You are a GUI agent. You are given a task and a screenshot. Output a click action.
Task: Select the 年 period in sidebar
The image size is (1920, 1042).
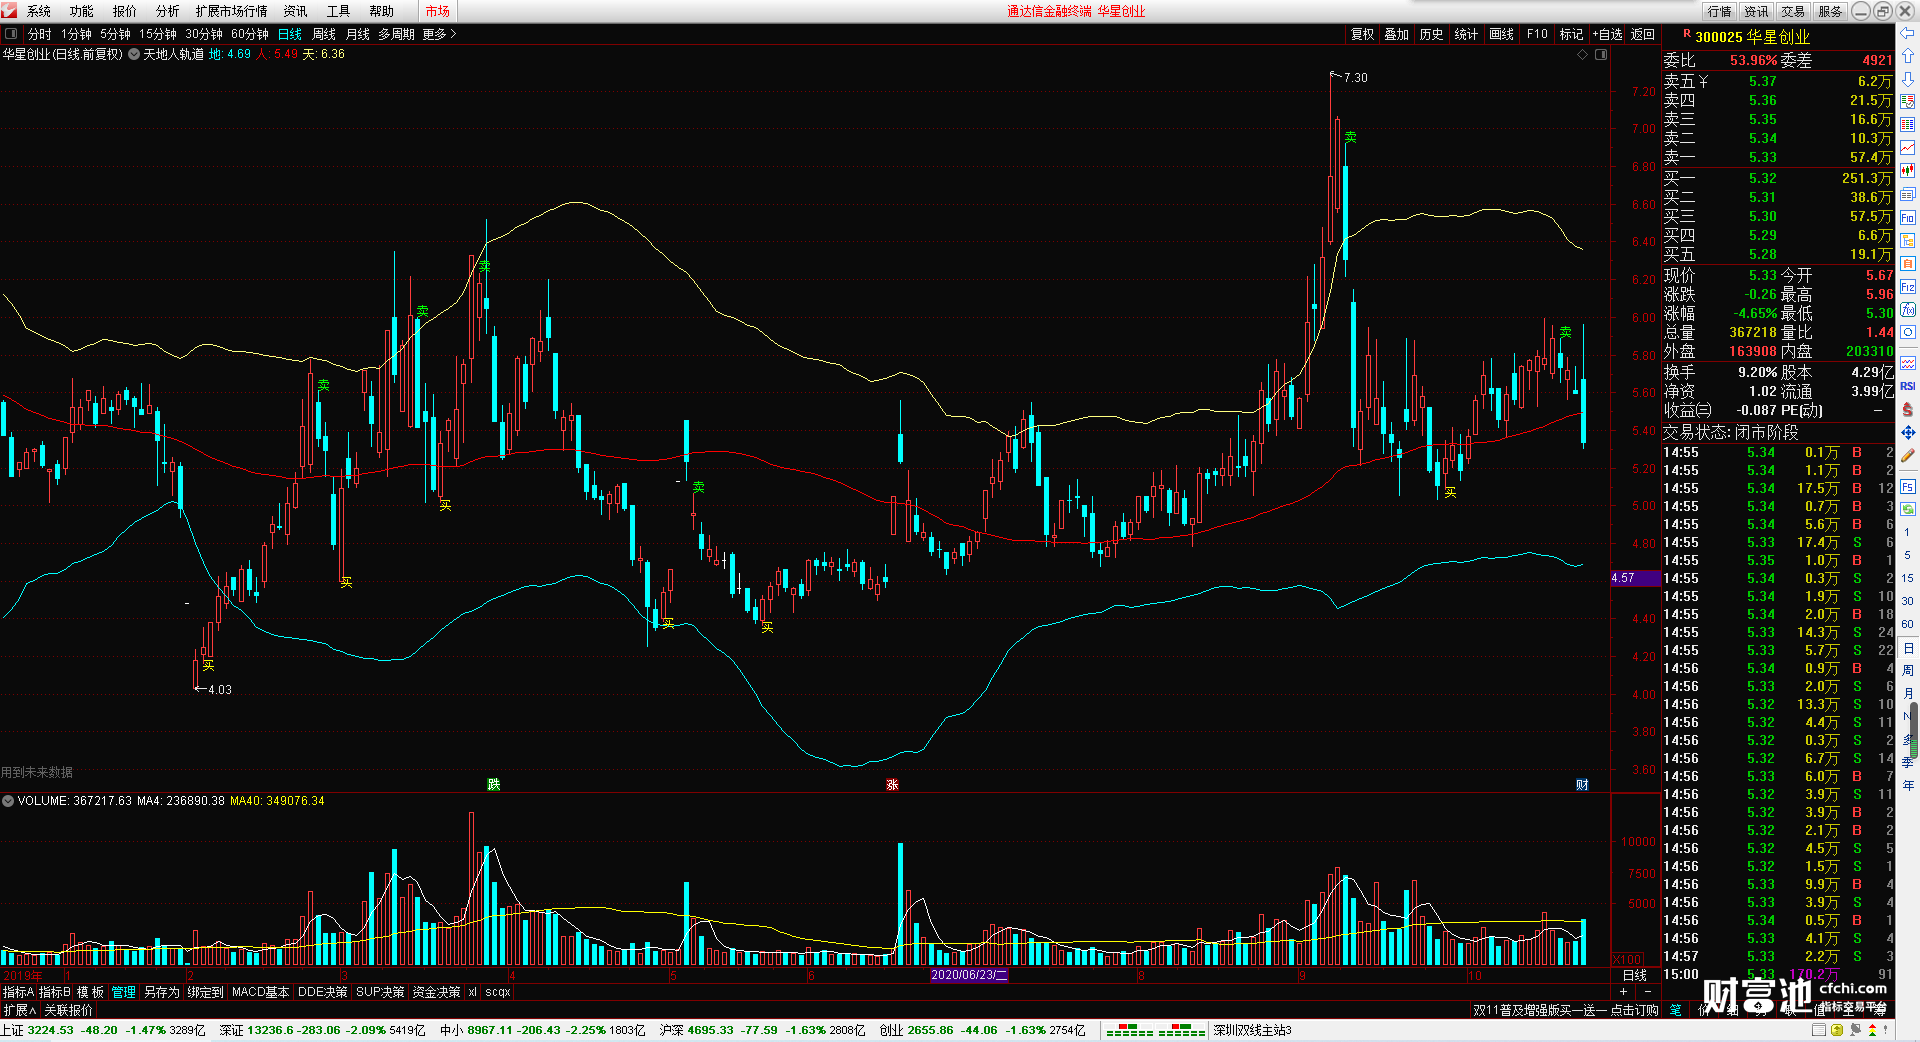coord(1908,786)
